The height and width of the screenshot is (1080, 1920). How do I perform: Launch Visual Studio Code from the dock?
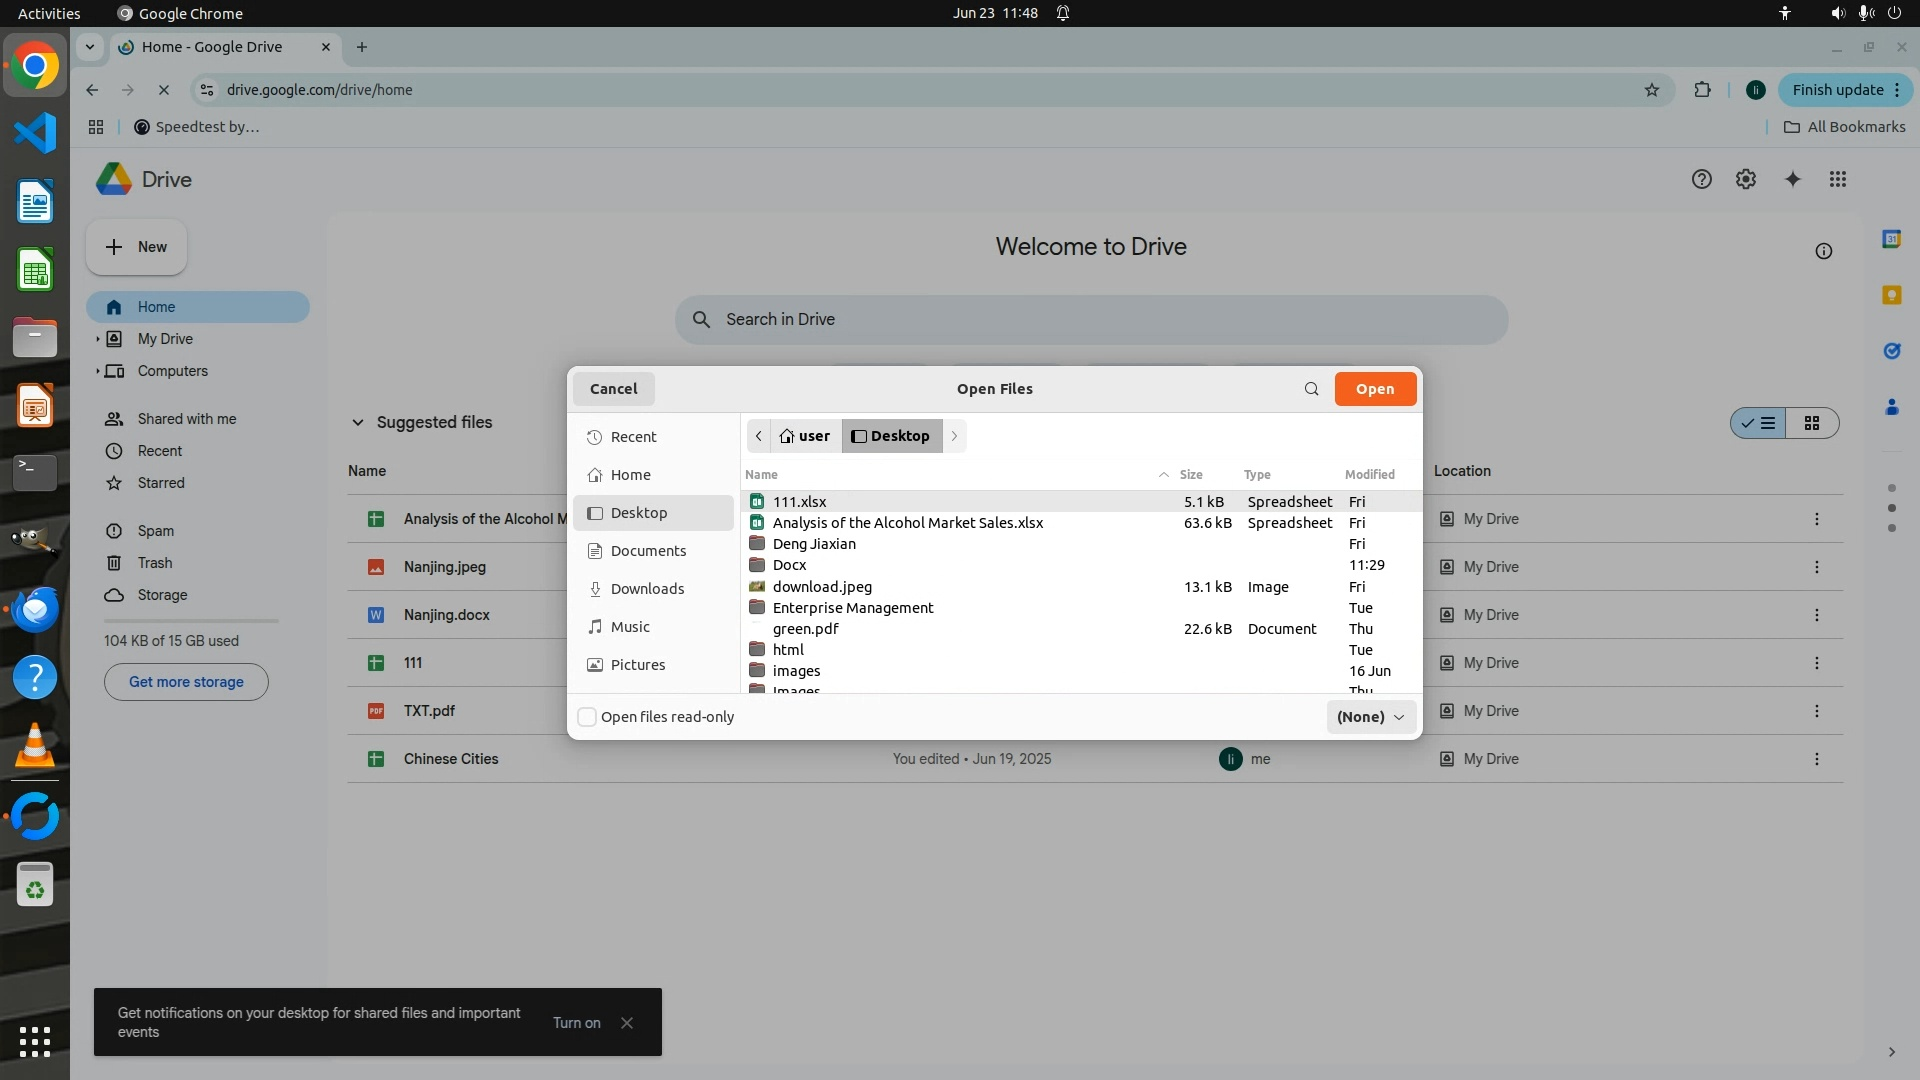pos(35,133)
